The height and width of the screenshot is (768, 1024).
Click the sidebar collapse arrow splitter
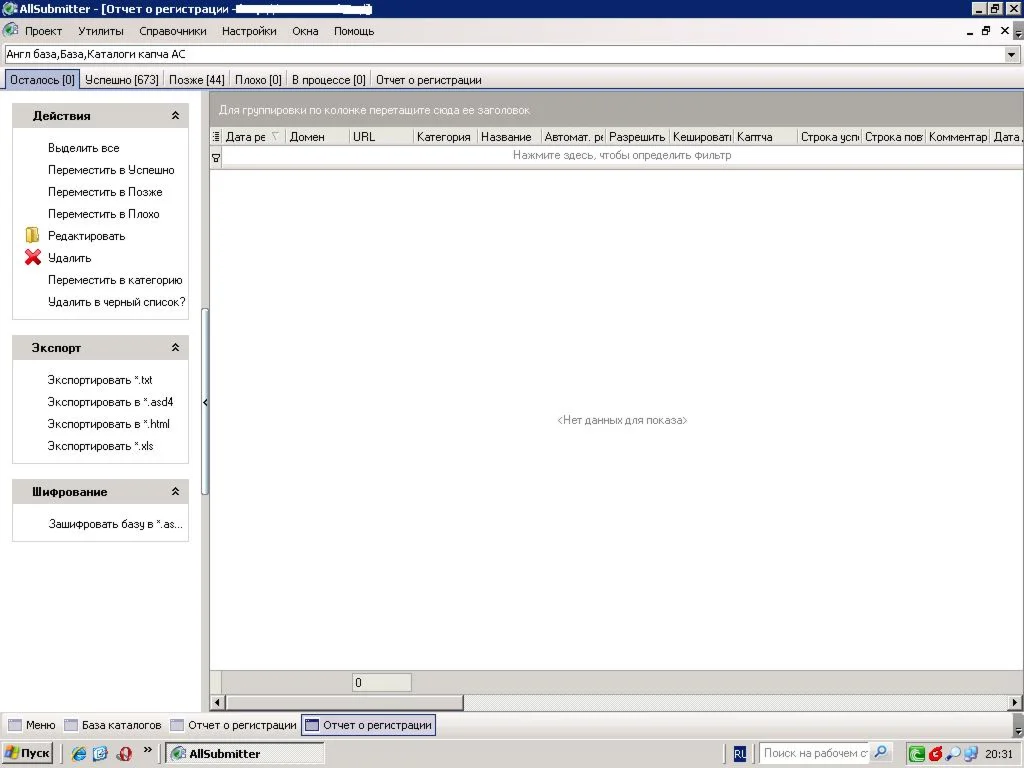[x=205, y=402]
